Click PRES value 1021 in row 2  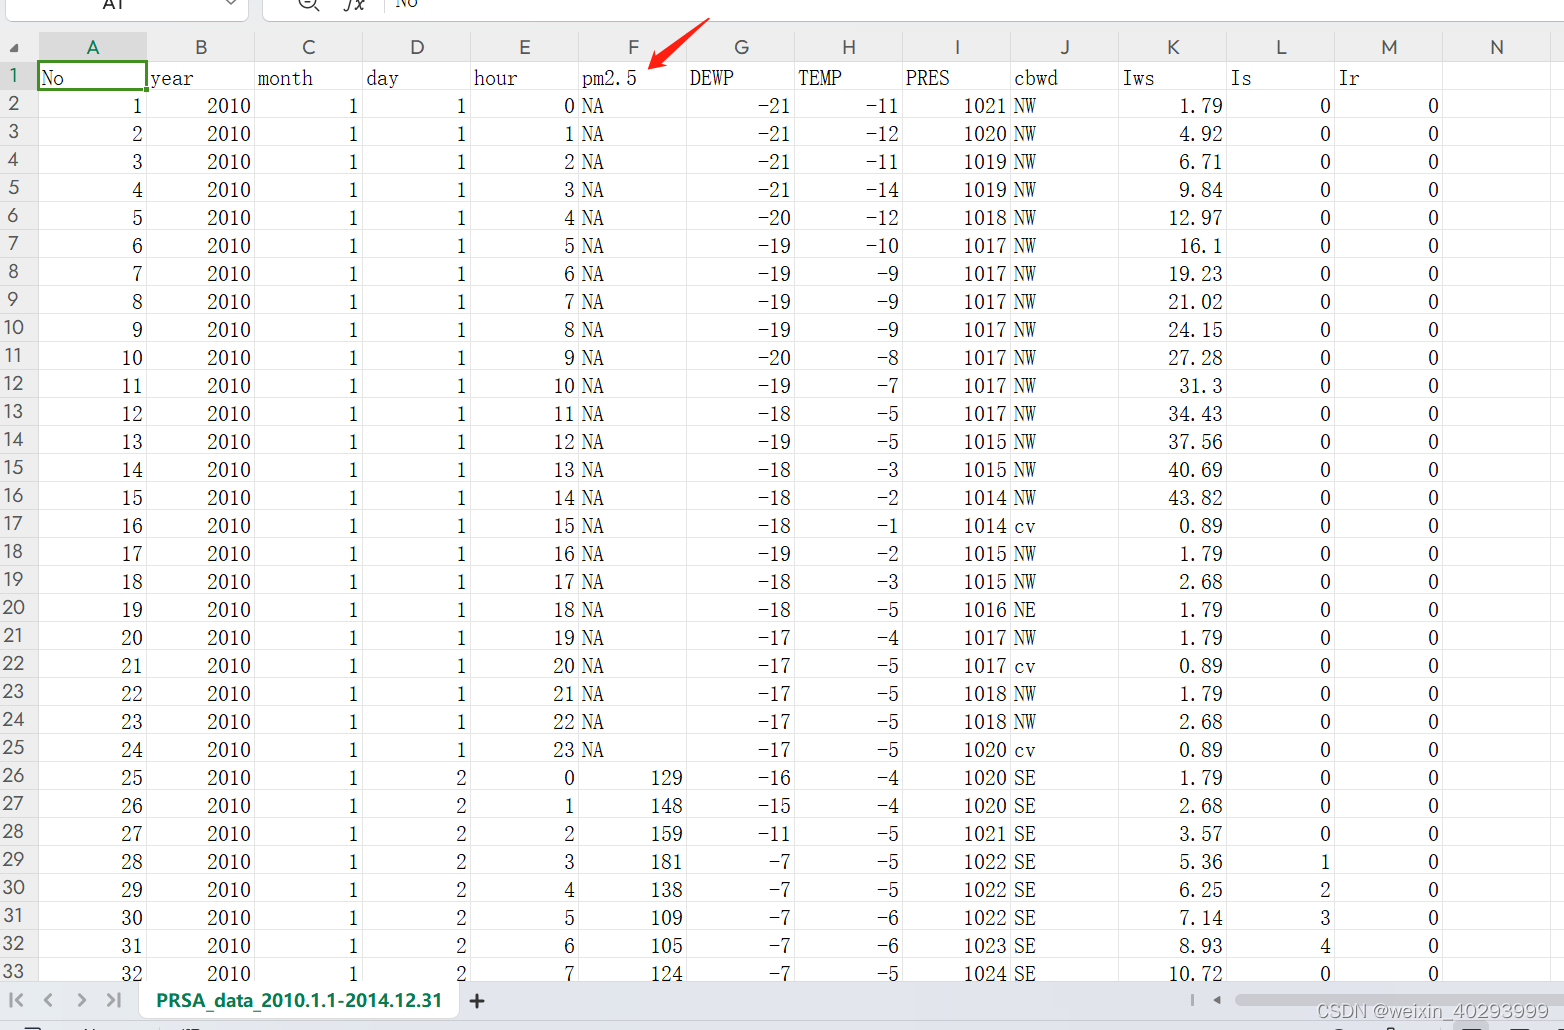[957, 105]
